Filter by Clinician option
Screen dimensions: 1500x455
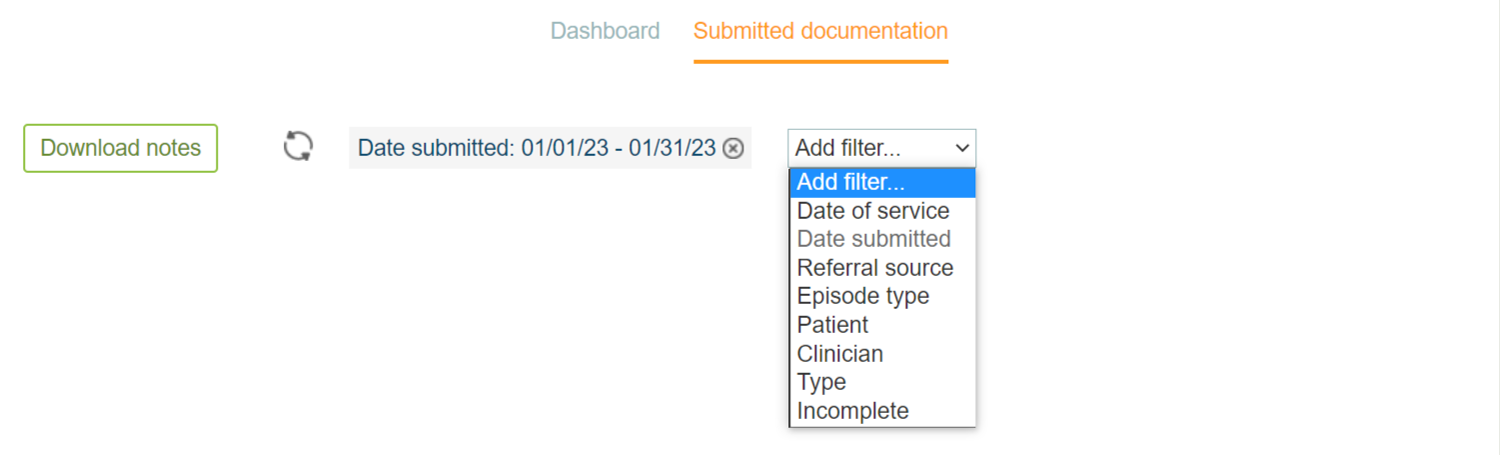click(840, 354)
